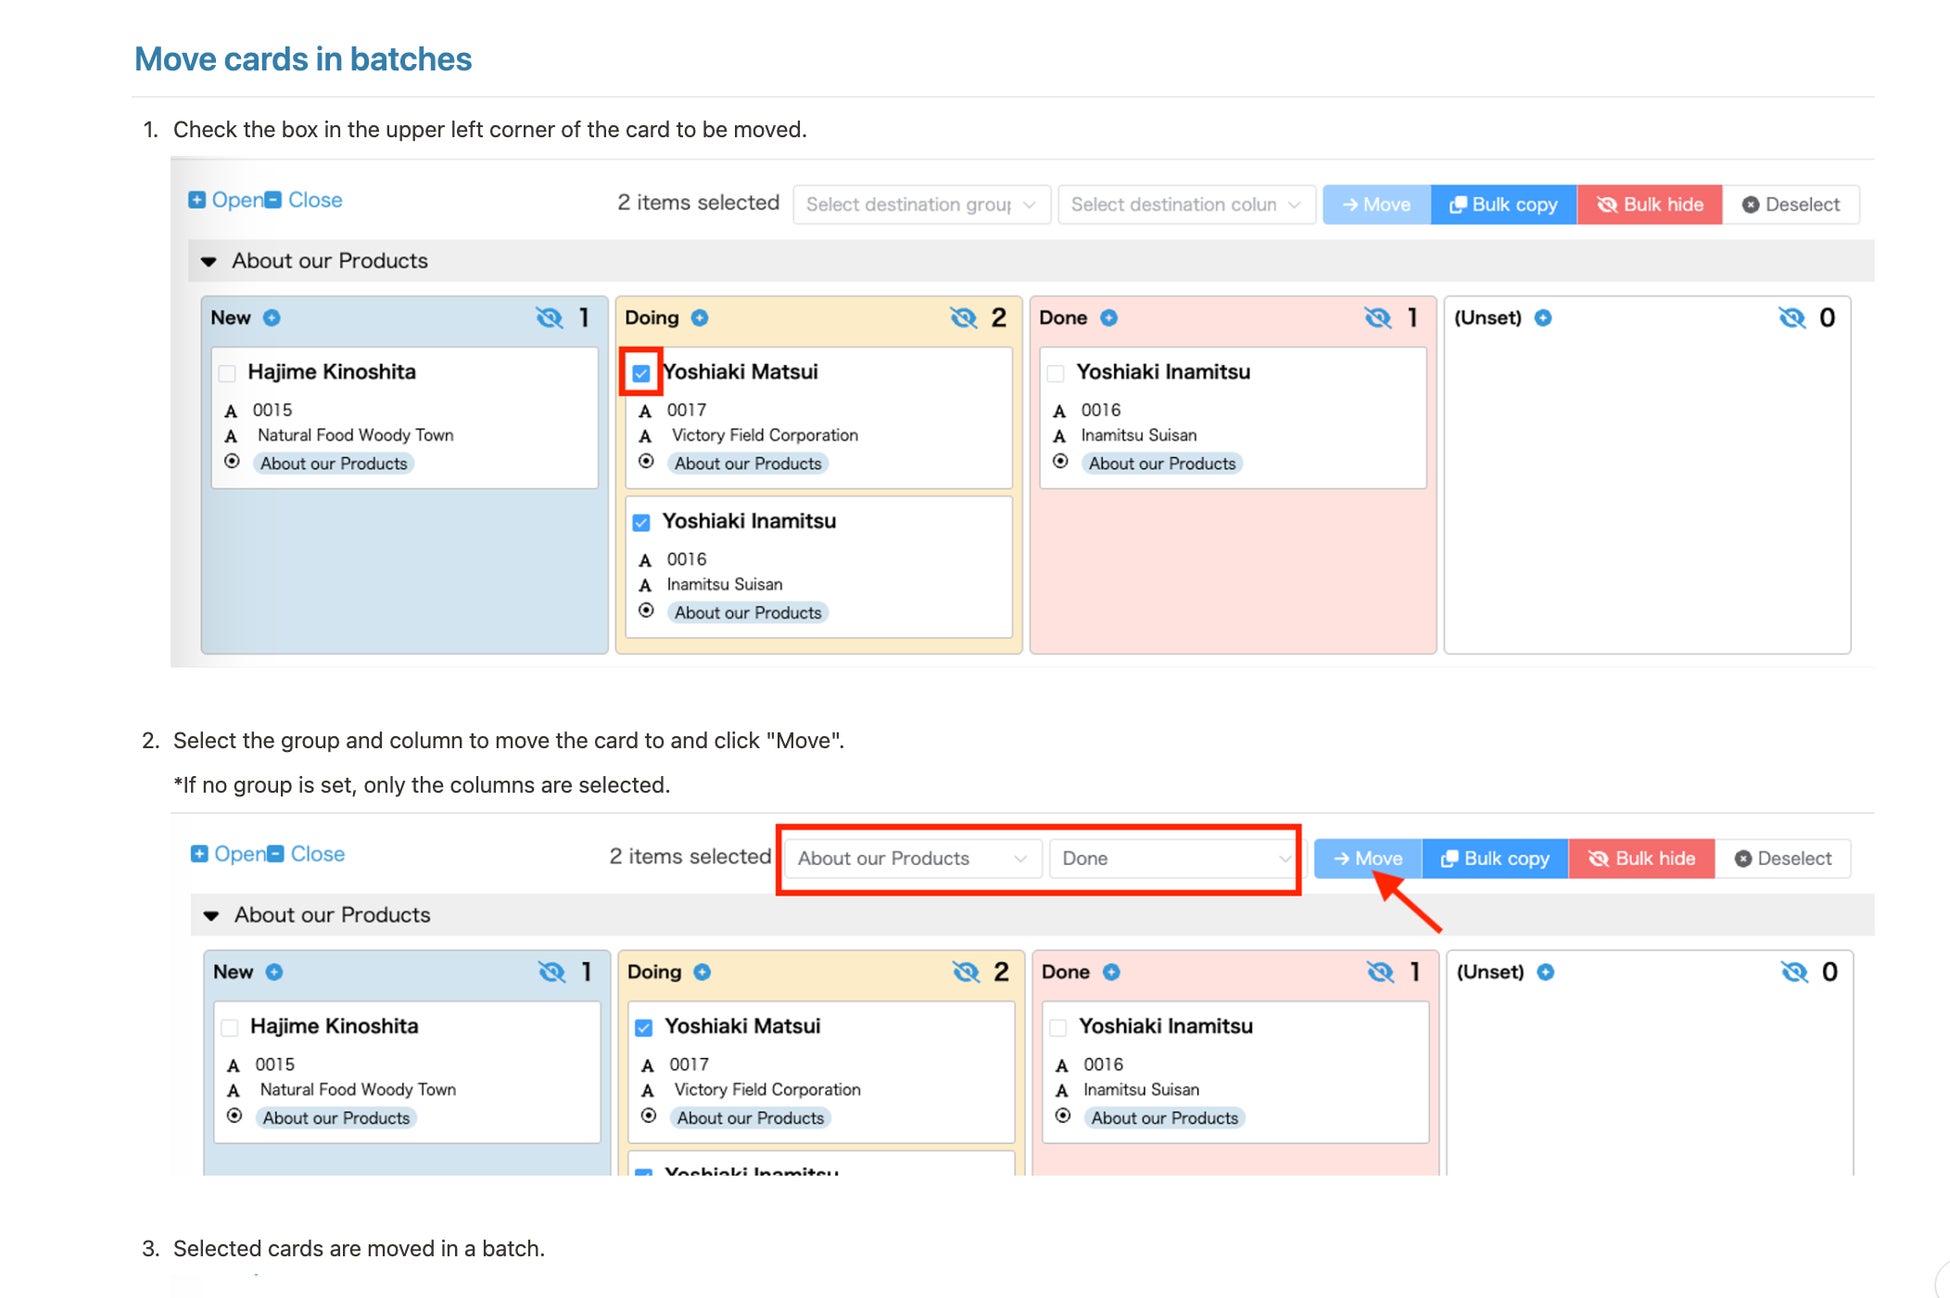Open the Select destination column dropdown

click(x=1185, y=204)
